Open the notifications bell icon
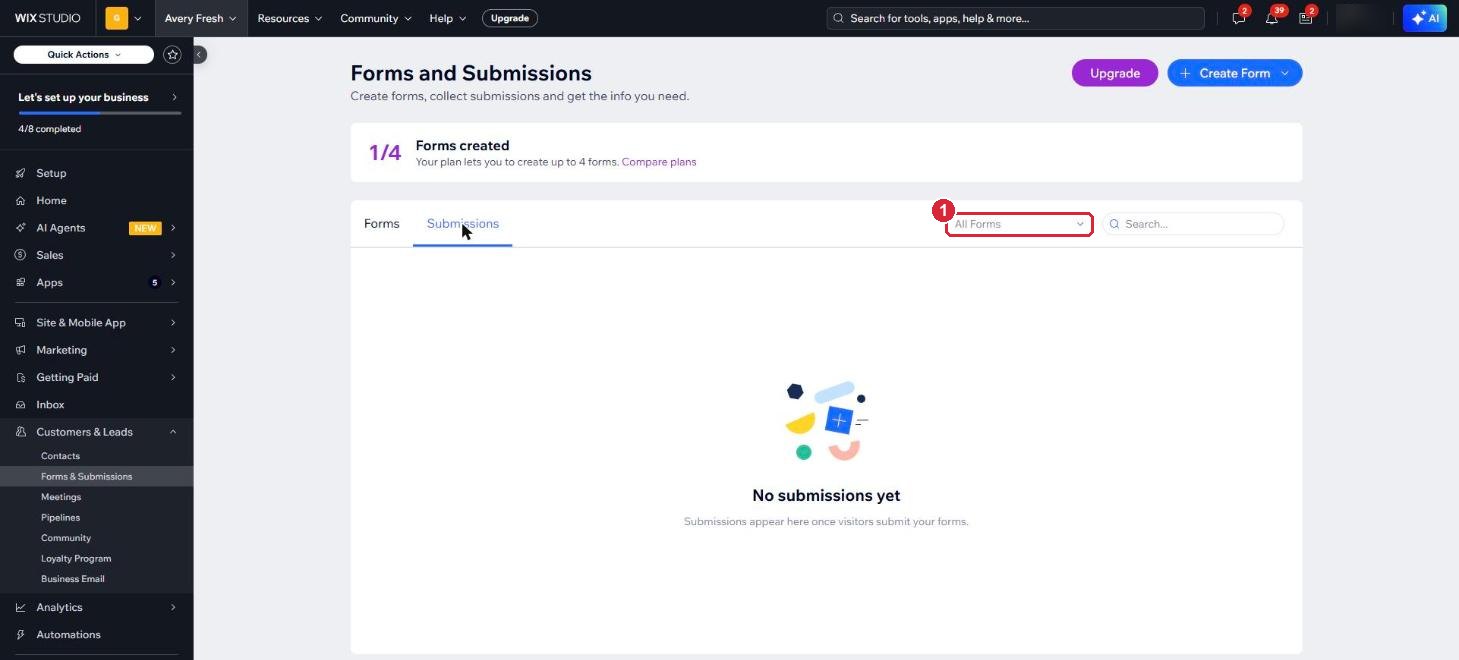This screenshot has width=1459, height=660. point(1272,18)
